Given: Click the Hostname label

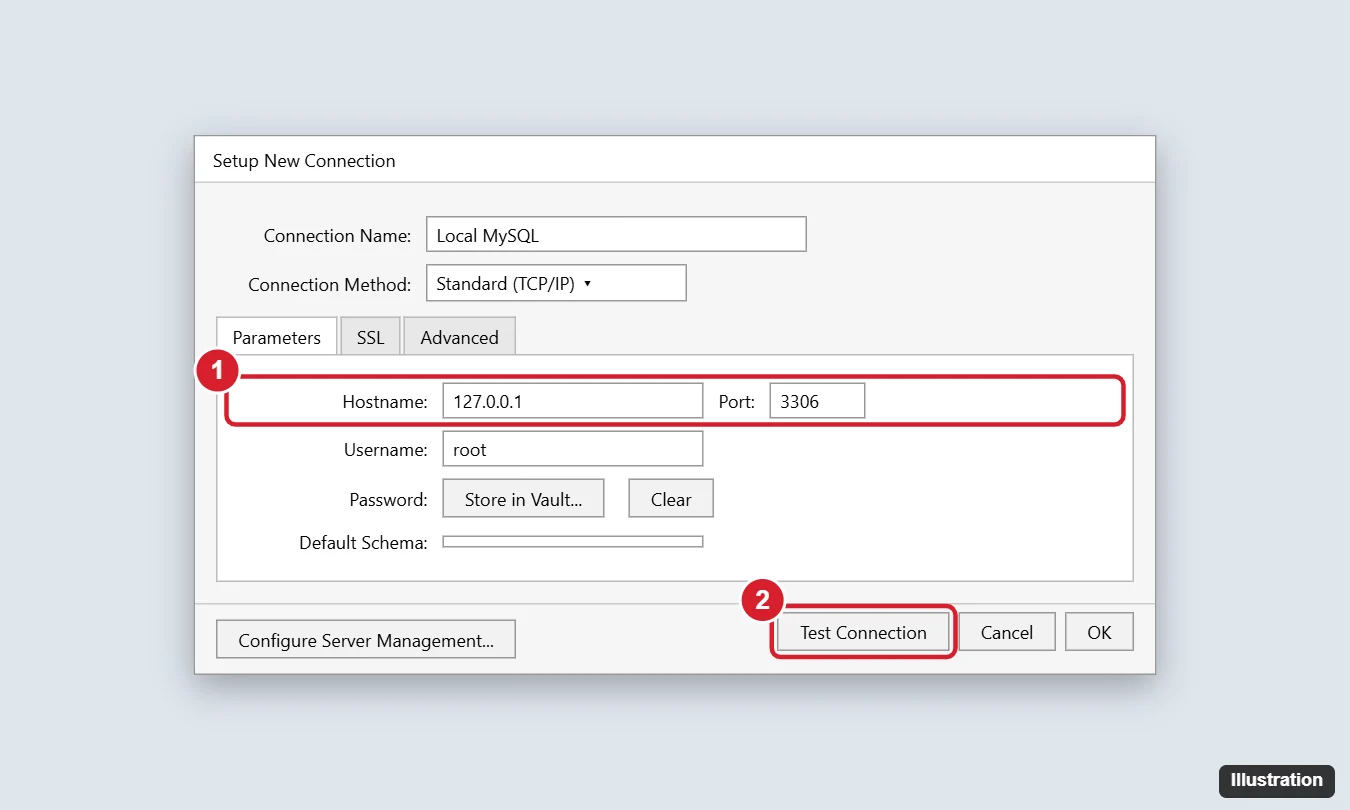Looking at the screenshot, I should point(385,402).
